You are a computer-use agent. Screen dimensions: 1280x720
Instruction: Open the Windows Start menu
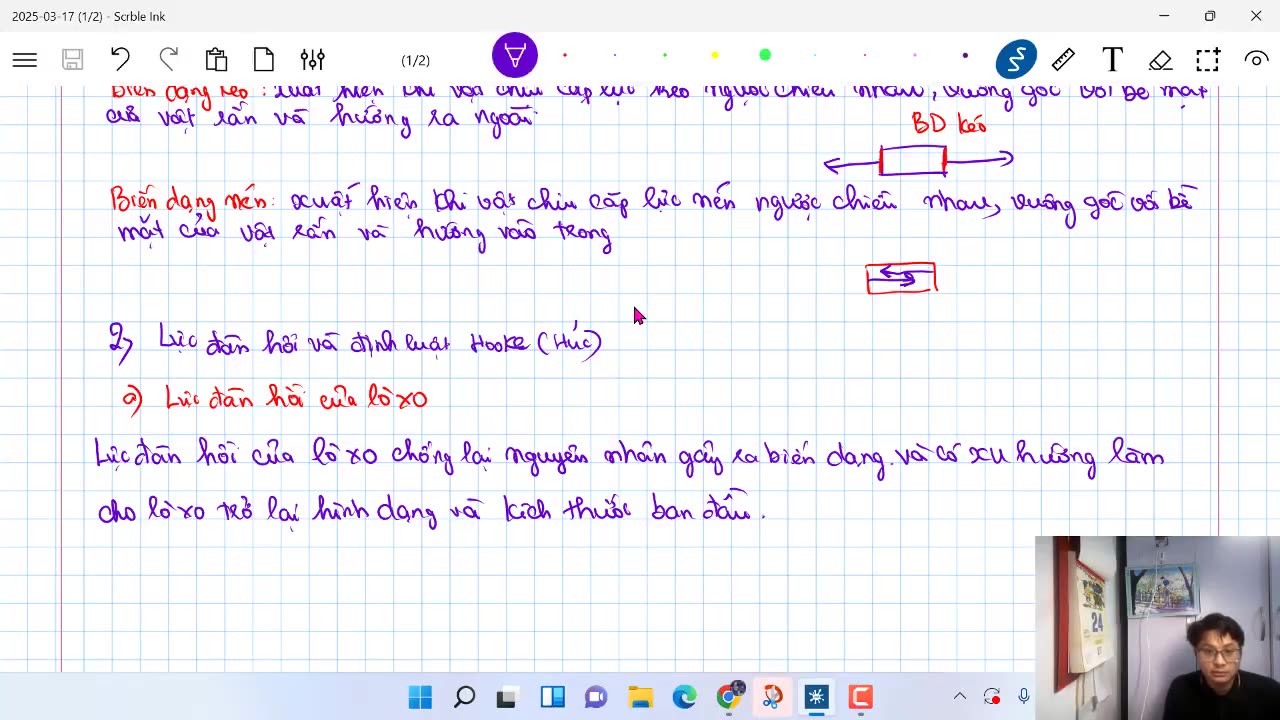[420, 697]
